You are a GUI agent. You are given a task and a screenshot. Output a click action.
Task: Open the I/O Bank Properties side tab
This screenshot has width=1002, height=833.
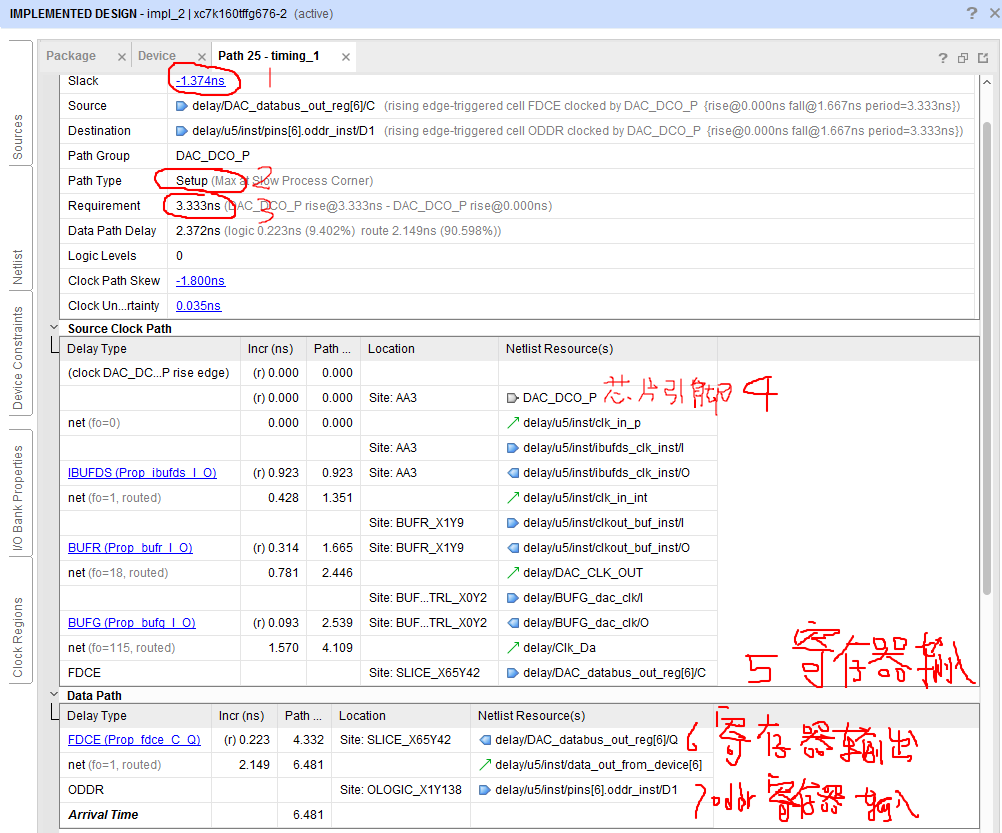click(x=18, y=498)
